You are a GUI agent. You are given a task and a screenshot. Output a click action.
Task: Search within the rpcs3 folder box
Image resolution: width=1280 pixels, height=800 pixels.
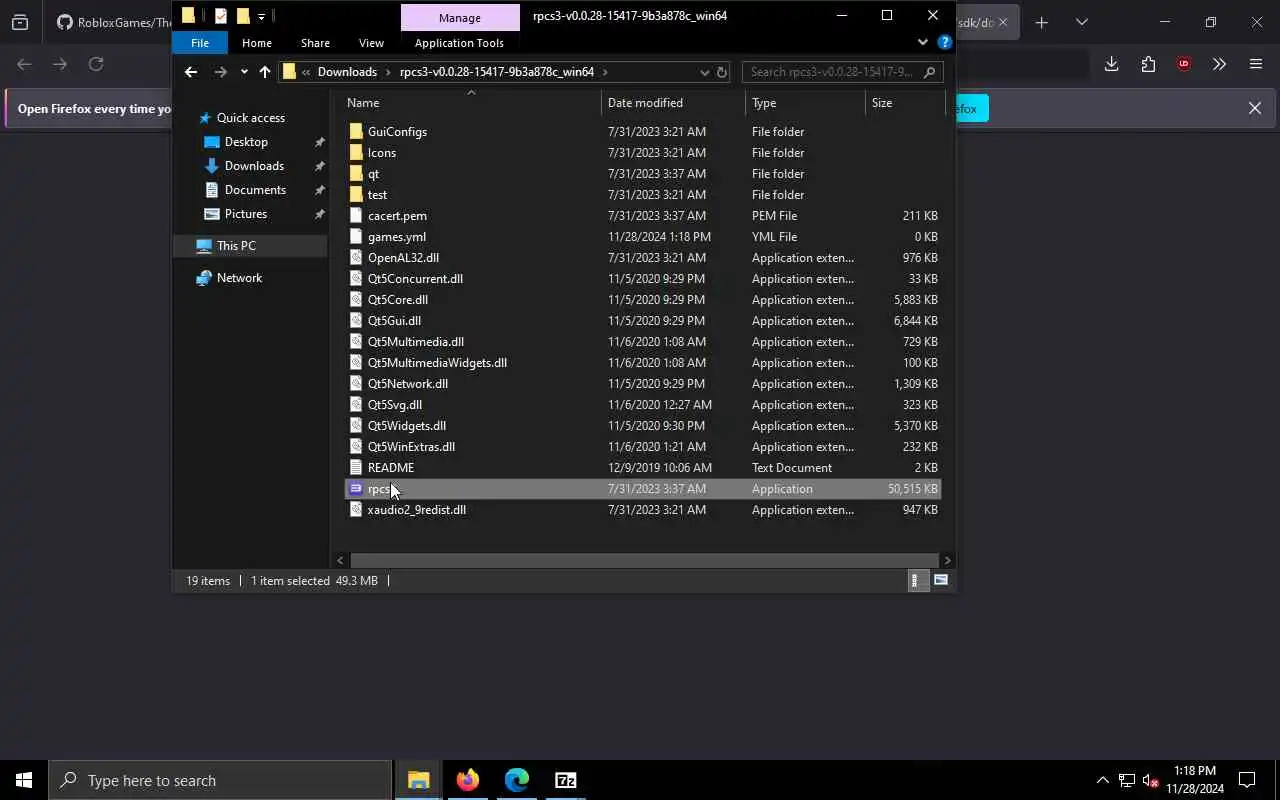842,72
